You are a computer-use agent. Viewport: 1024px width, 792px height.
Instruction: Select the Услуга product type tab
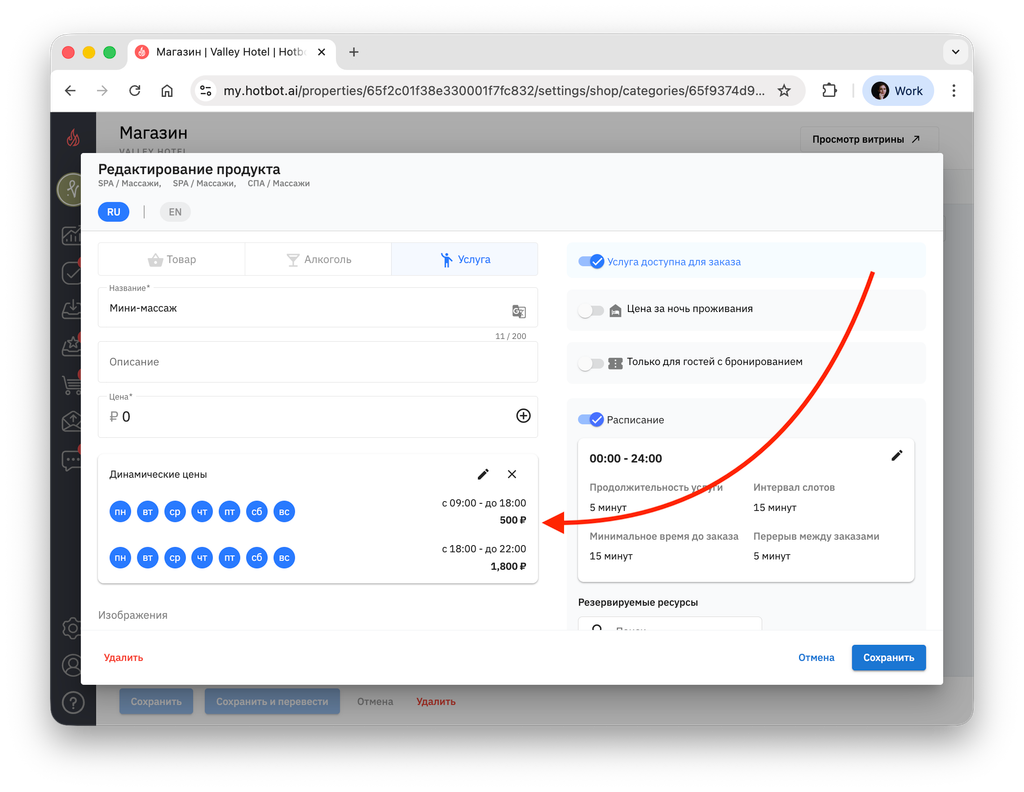coord(465,259)
